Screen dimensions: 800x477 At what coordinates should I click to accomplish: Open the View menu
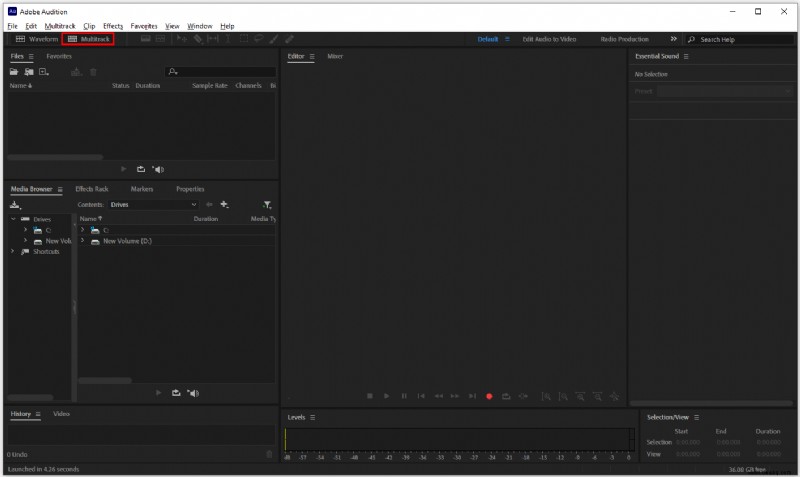tap(172, 26)
